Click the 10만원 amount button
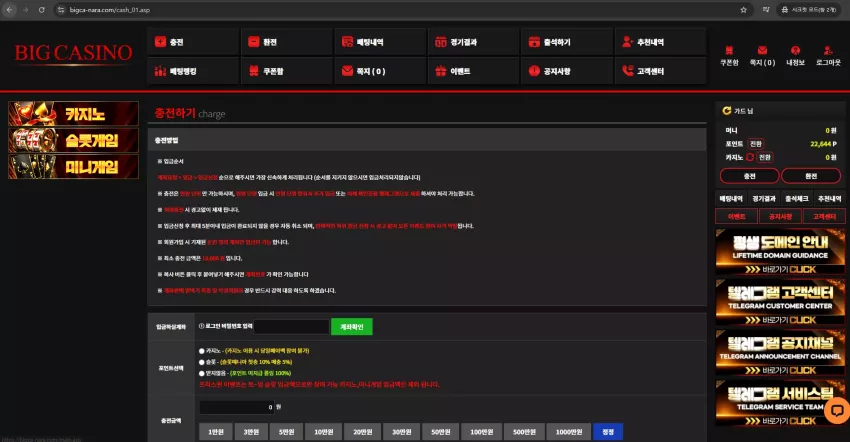Image resolution: width=850 pixels, height=442 pixels. (x=324, y=432)
